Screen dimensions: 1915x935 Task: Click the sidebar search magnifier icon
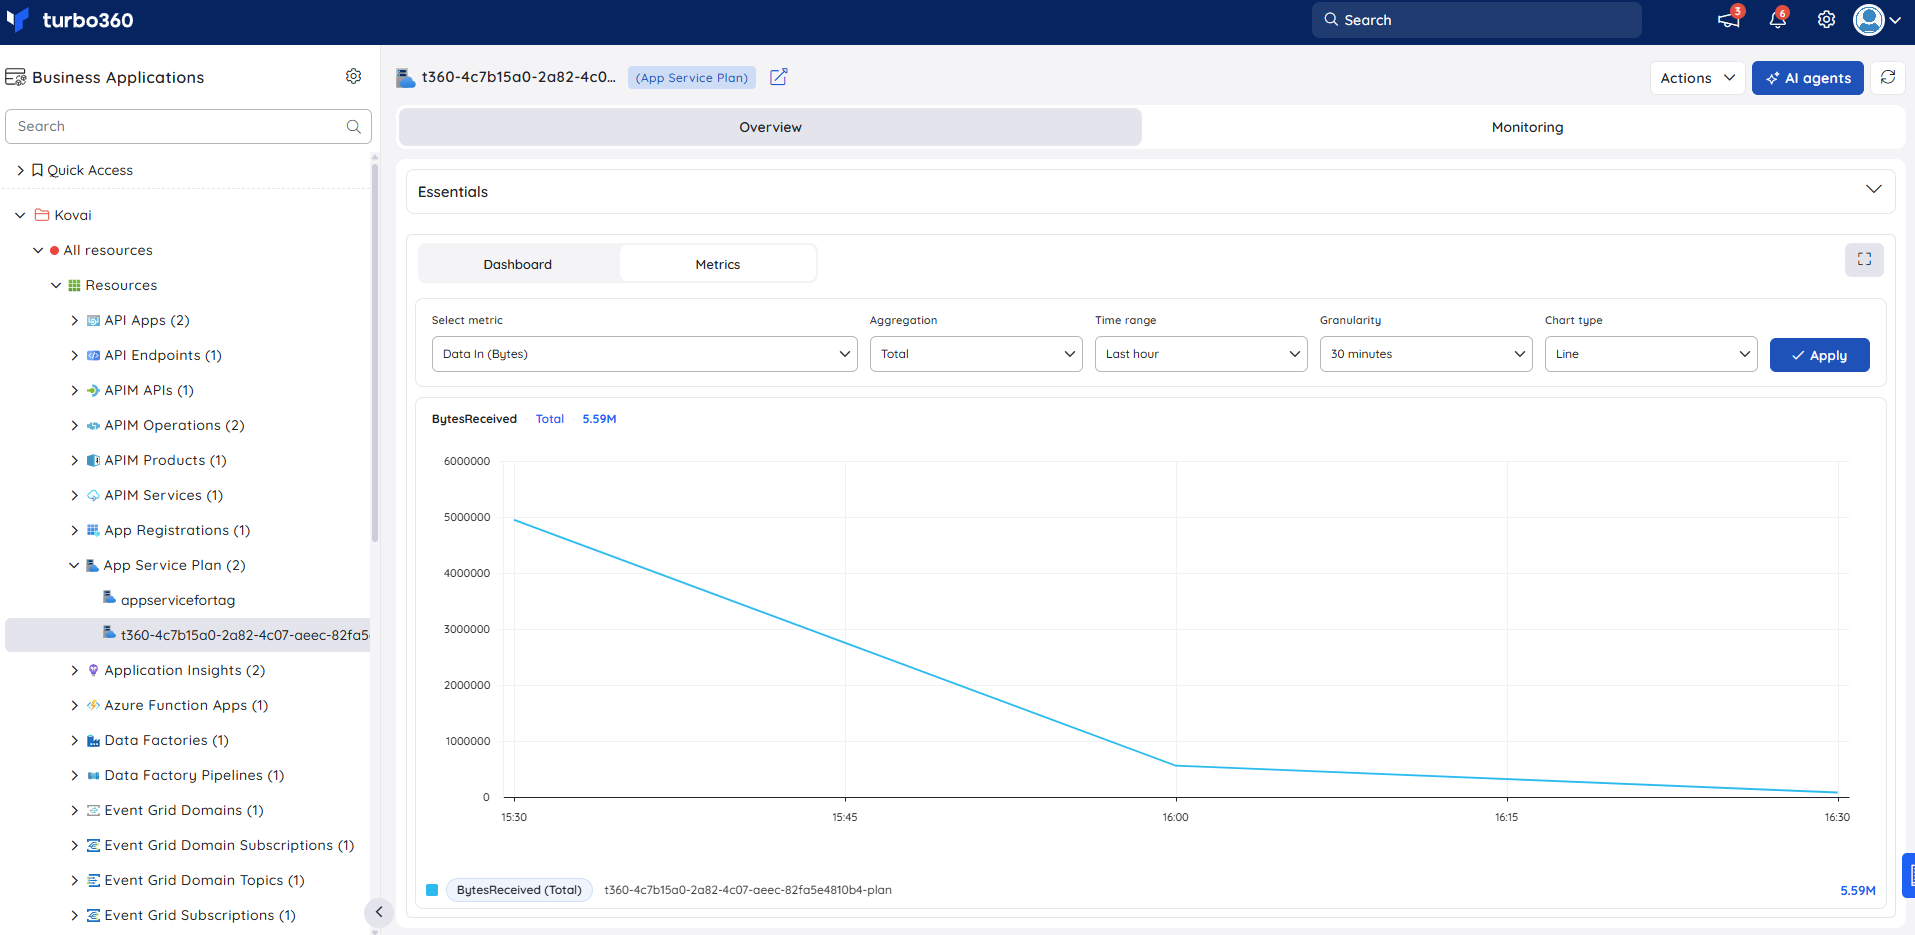point(353,126)
